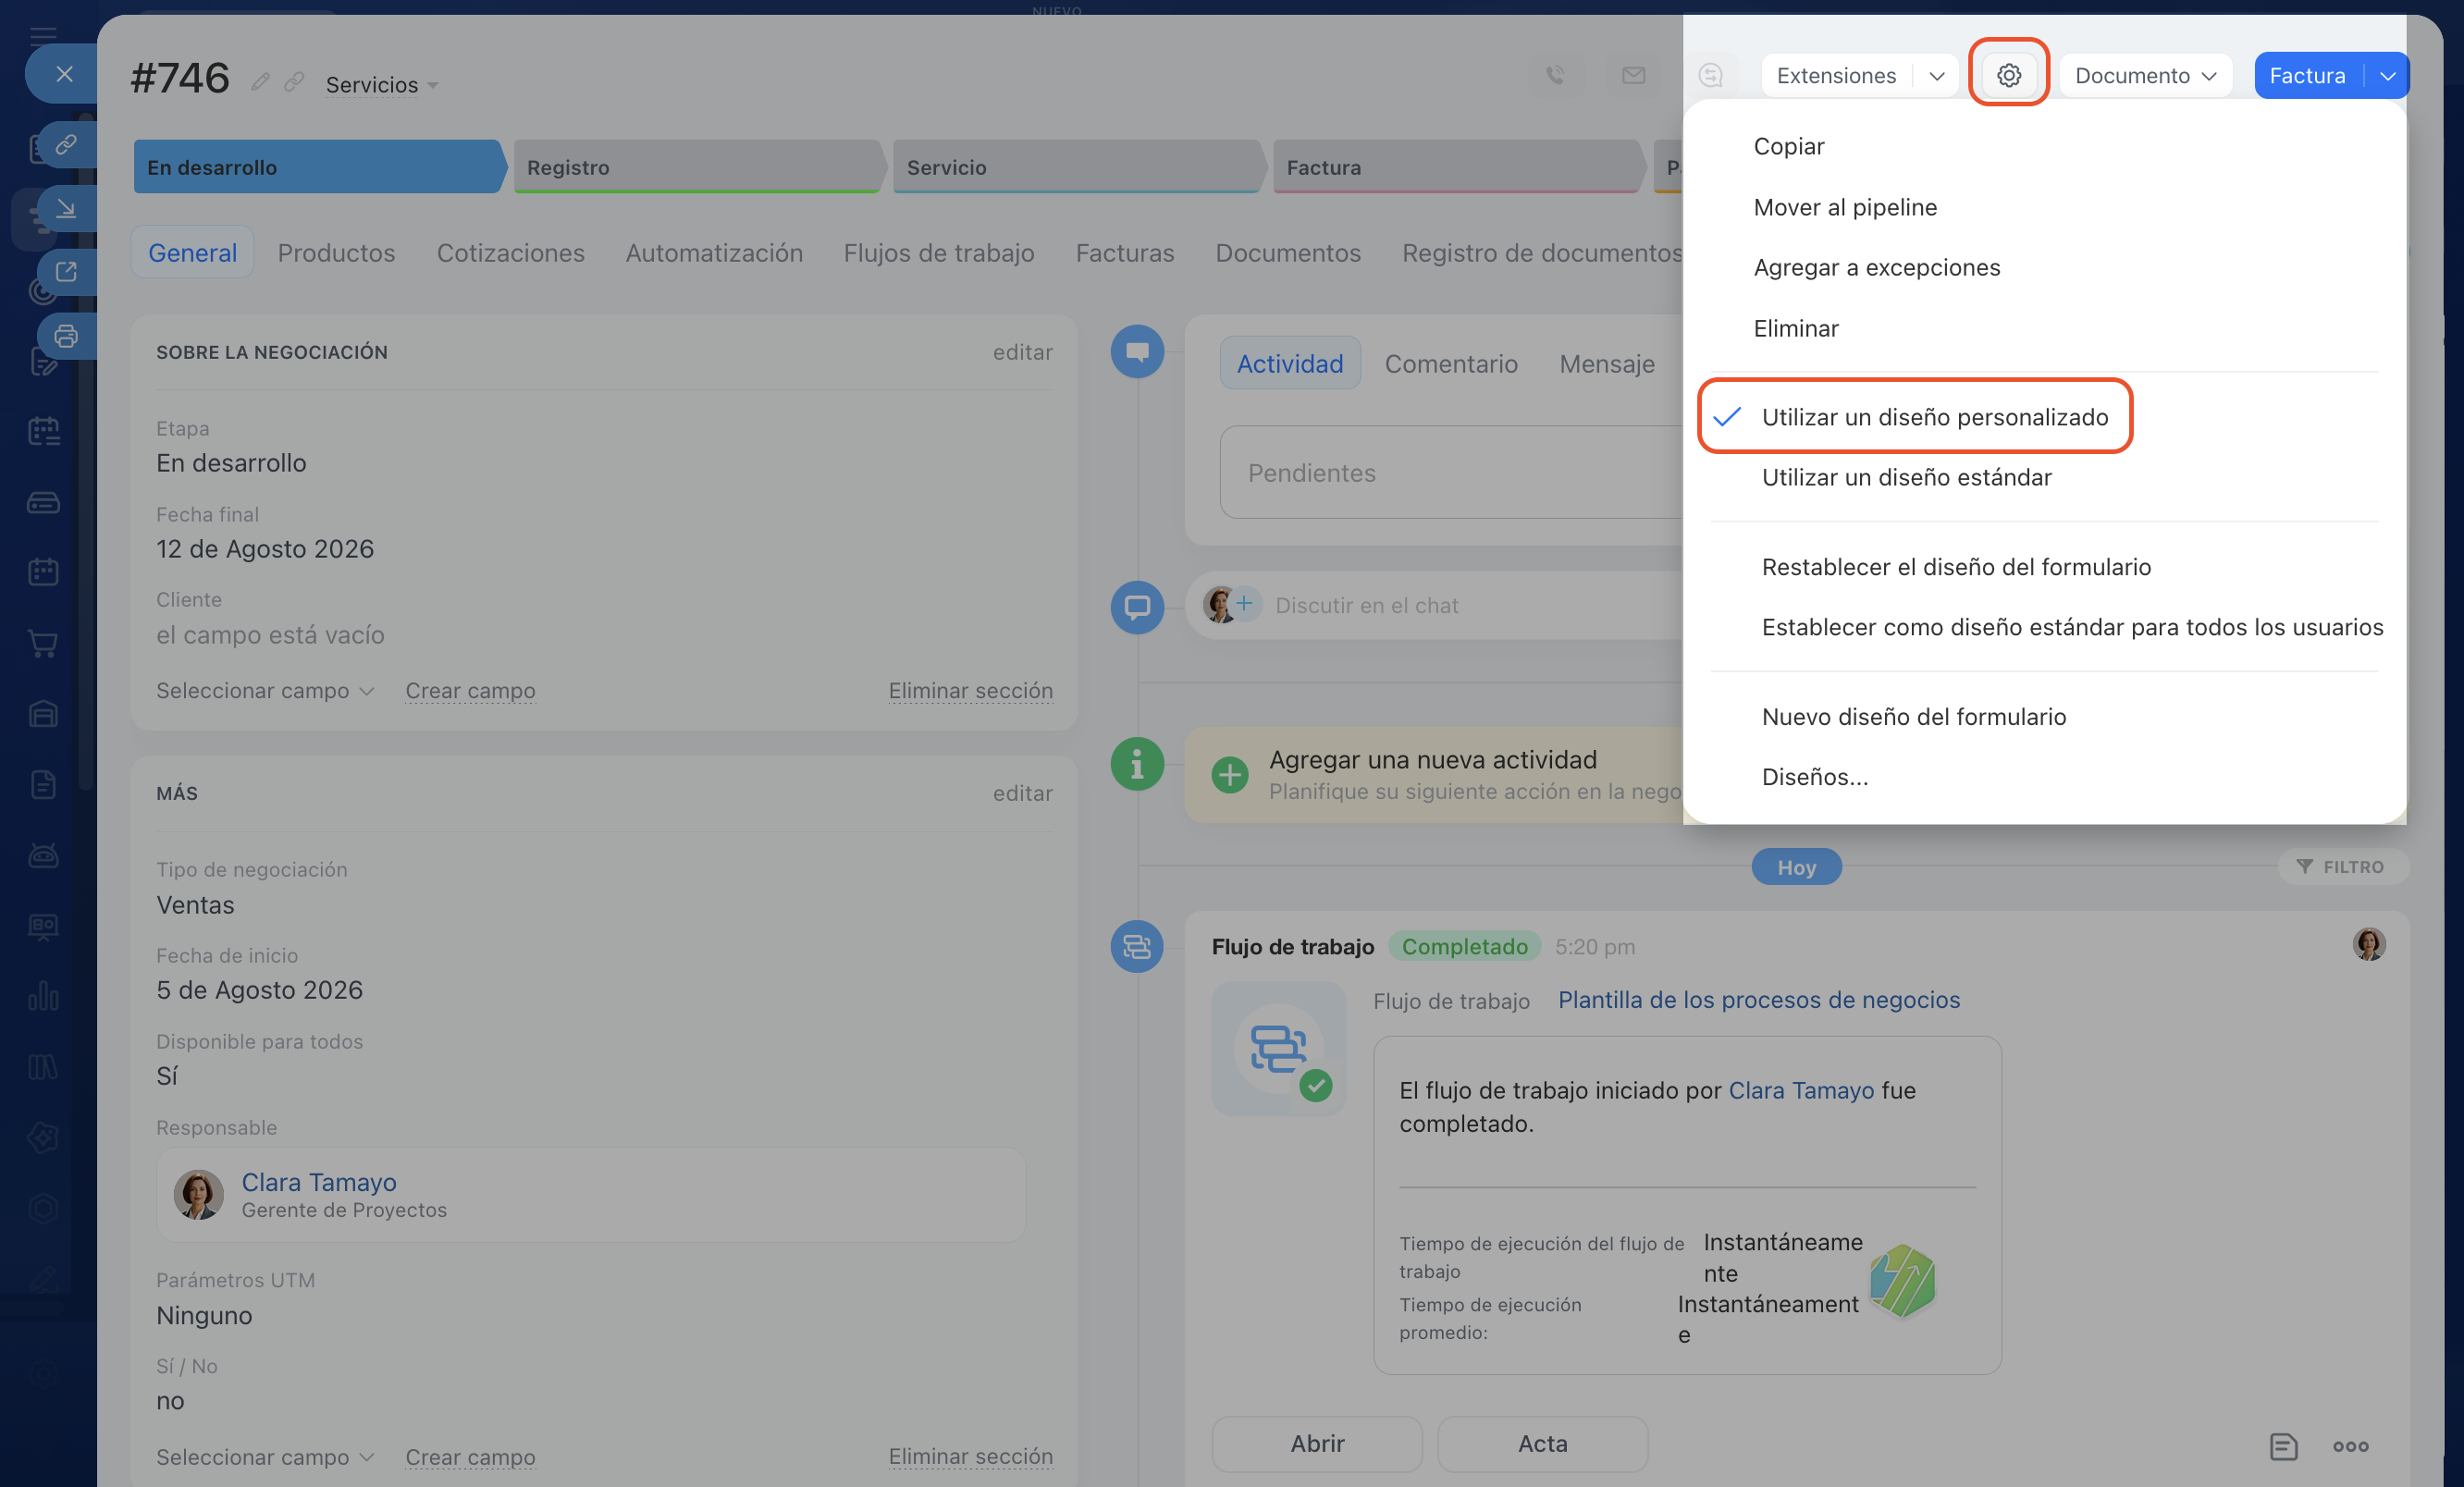Select 'Utilizar un diseño estándar' option
Viewport: 2464px width, 1487px height.
(1906, 477)
